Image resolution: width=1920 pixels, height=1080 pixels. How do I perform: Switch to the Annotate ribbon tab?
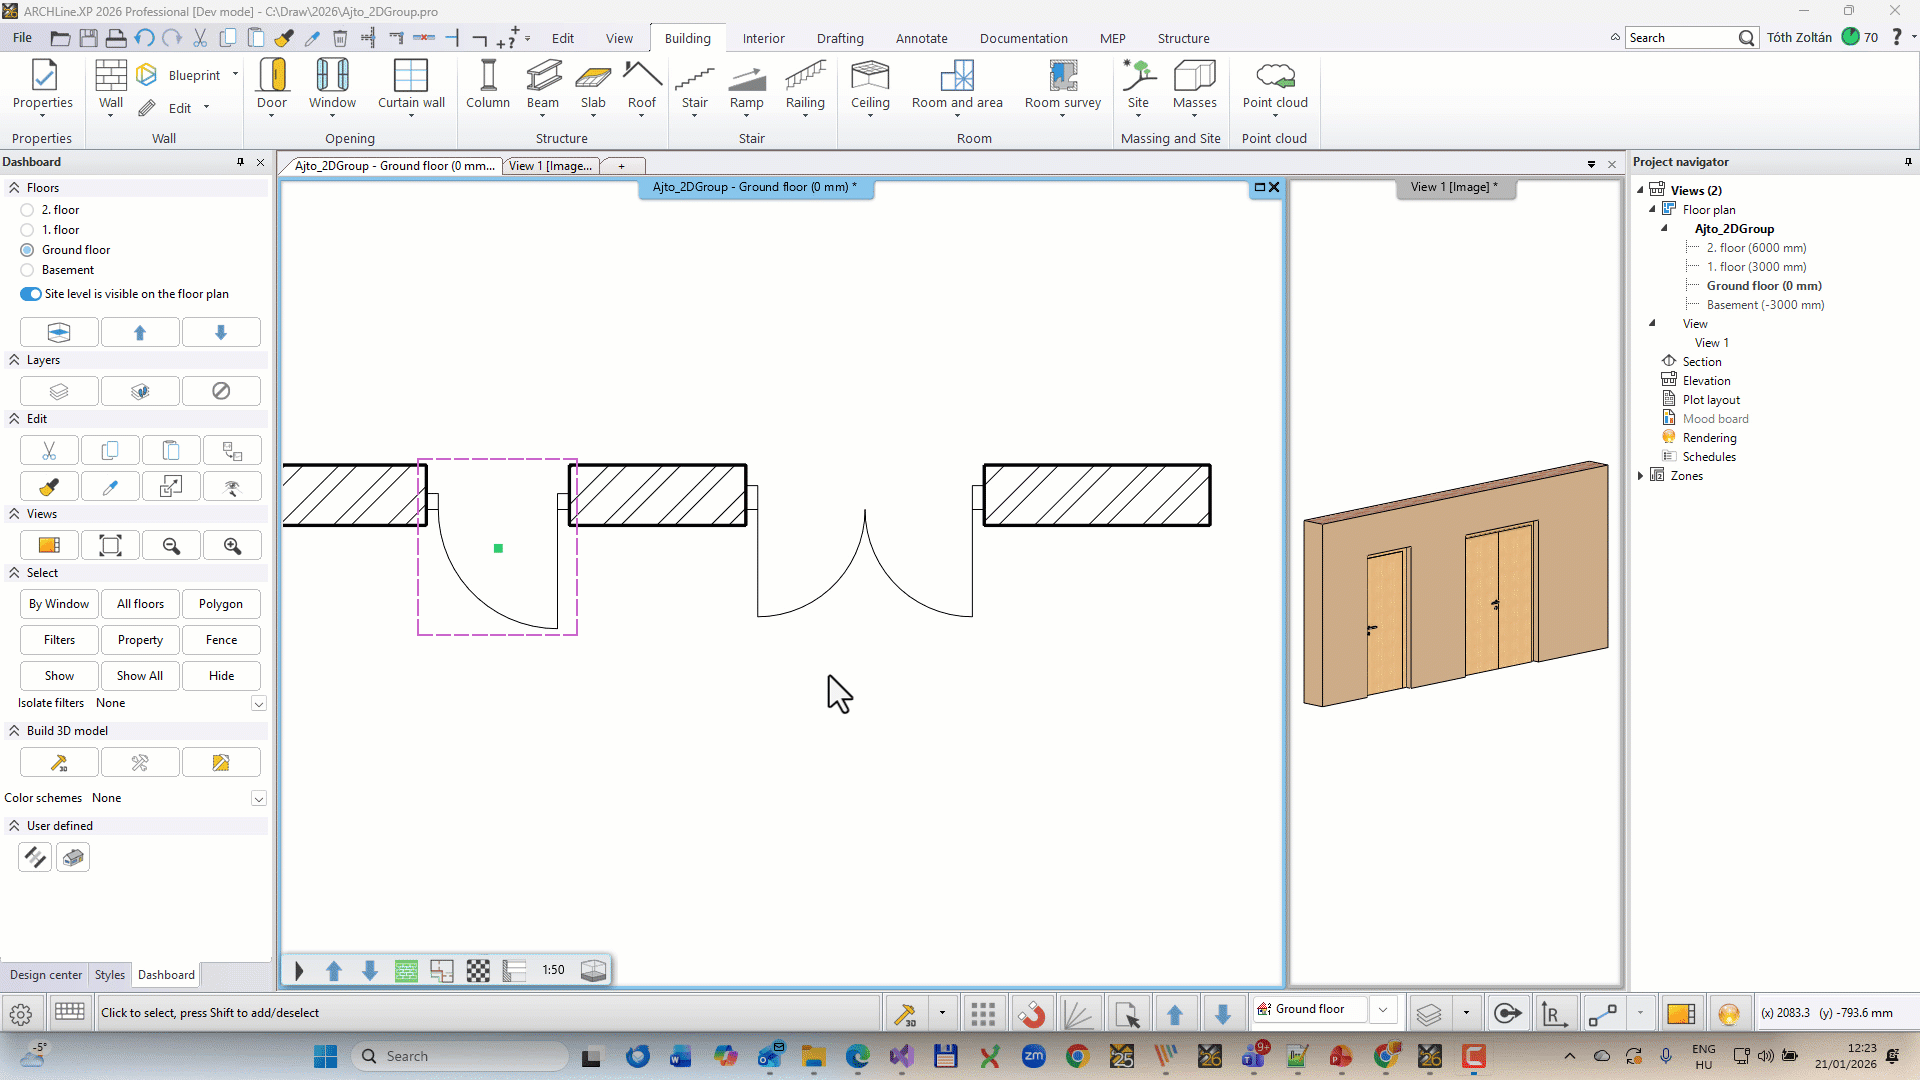pos(921,38)
